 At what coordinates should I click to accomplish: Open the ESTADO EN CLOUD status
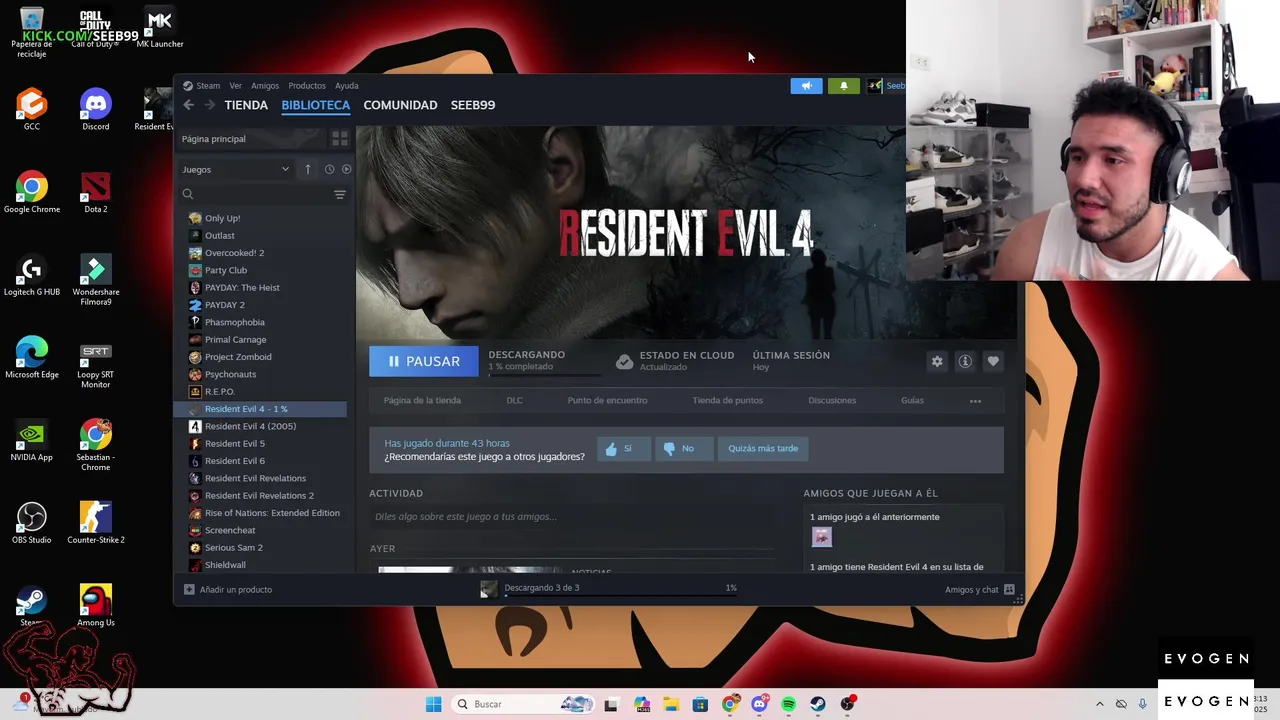coord(675,361)
